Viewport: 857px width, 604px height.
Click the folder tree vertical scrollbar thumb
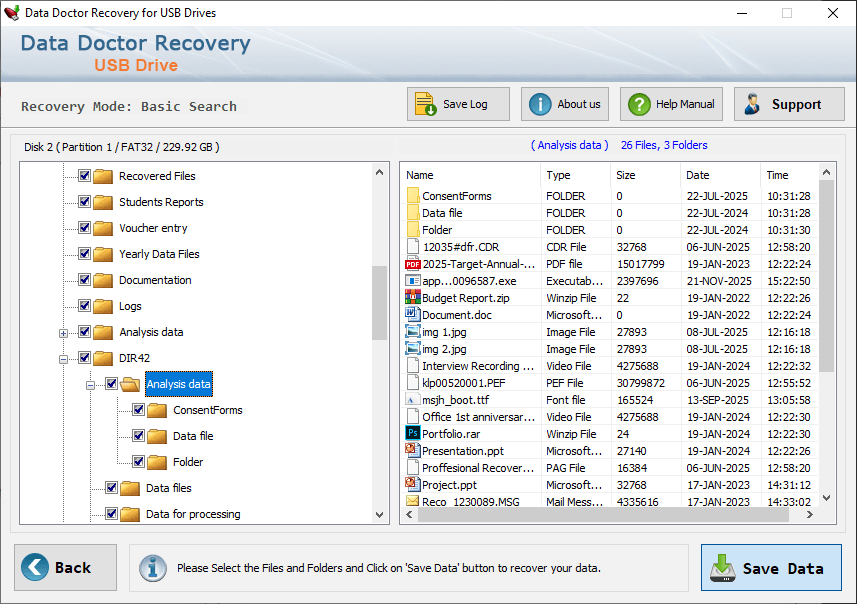point(379,303)
